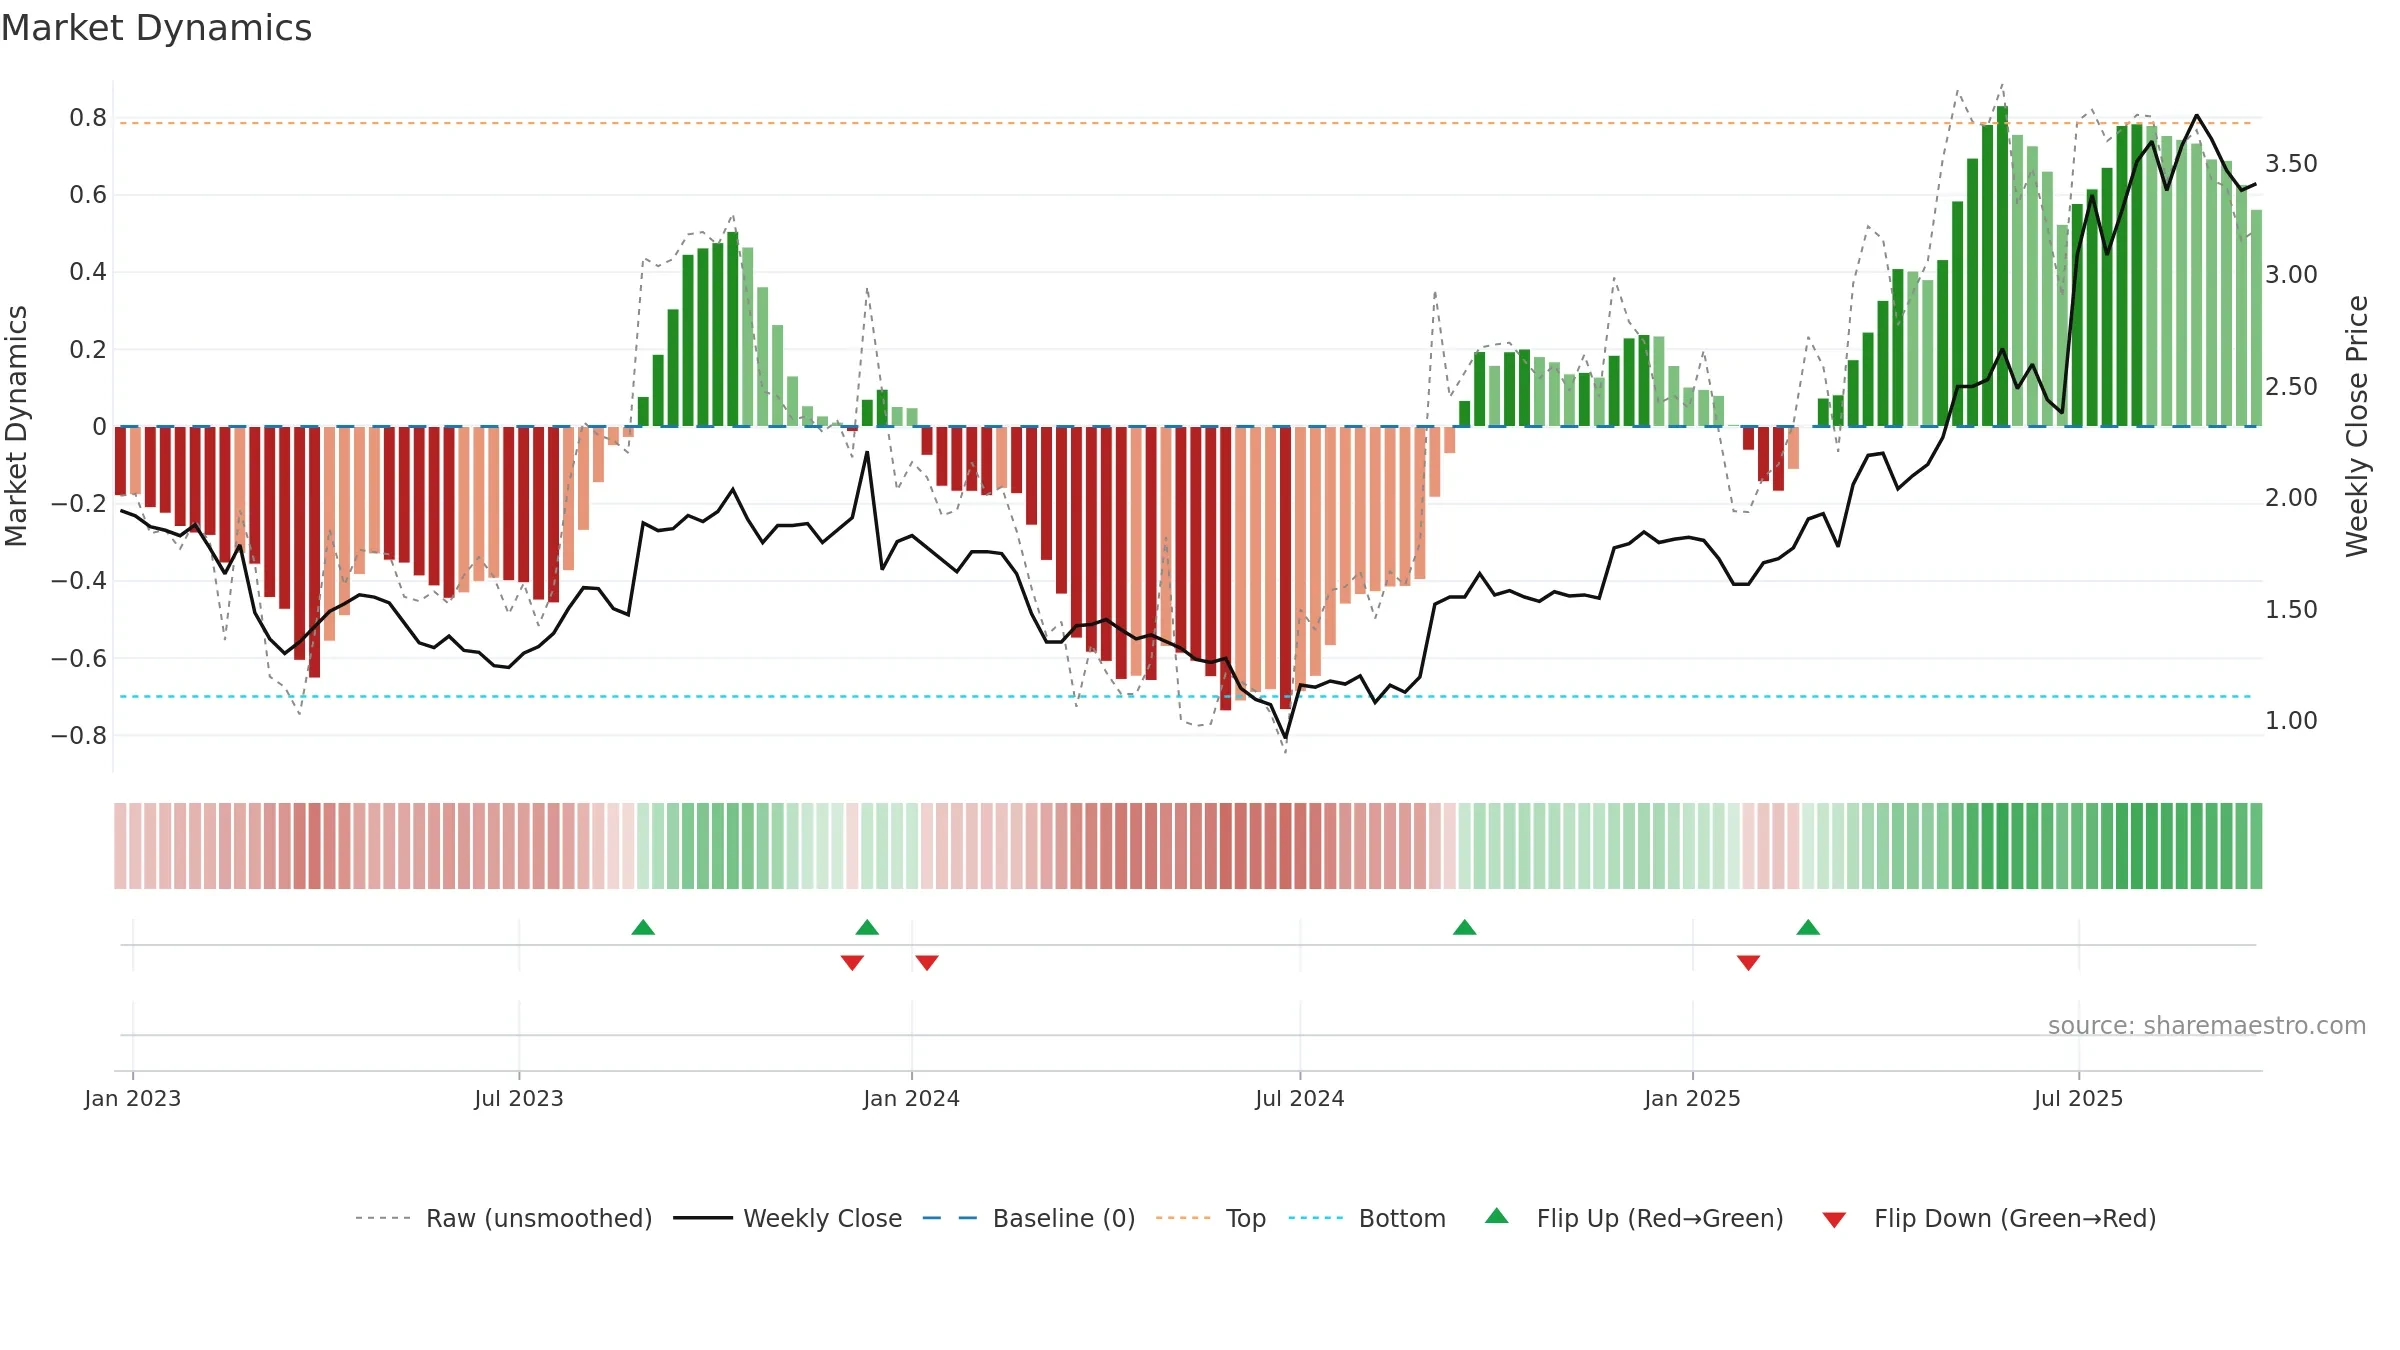
Task: Click the green Flip Up legend triangle
Action: point(1497,1216)
